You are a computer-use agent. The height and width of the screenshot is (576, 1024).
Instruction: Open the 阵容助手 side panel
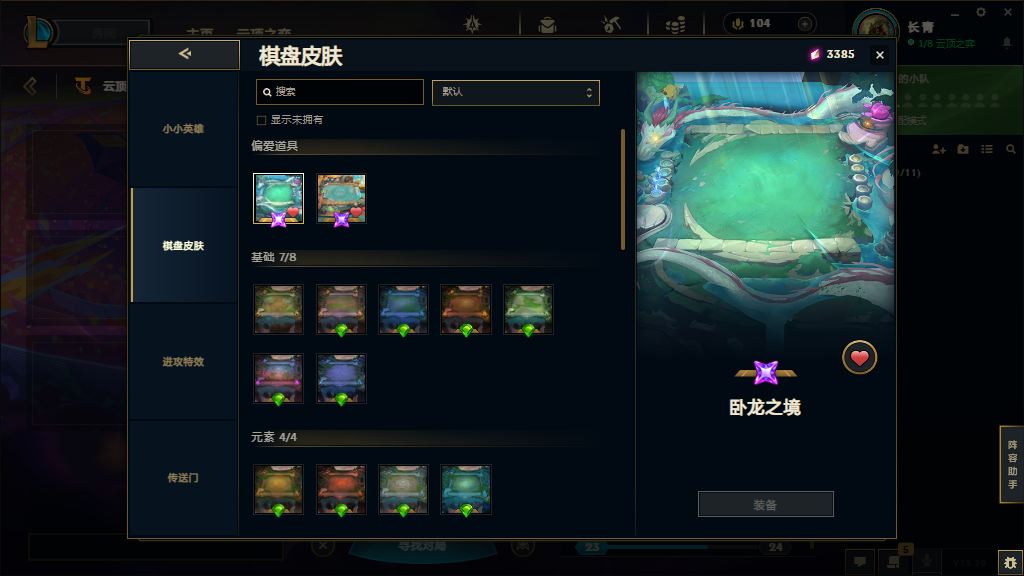tap(1012, 464)
